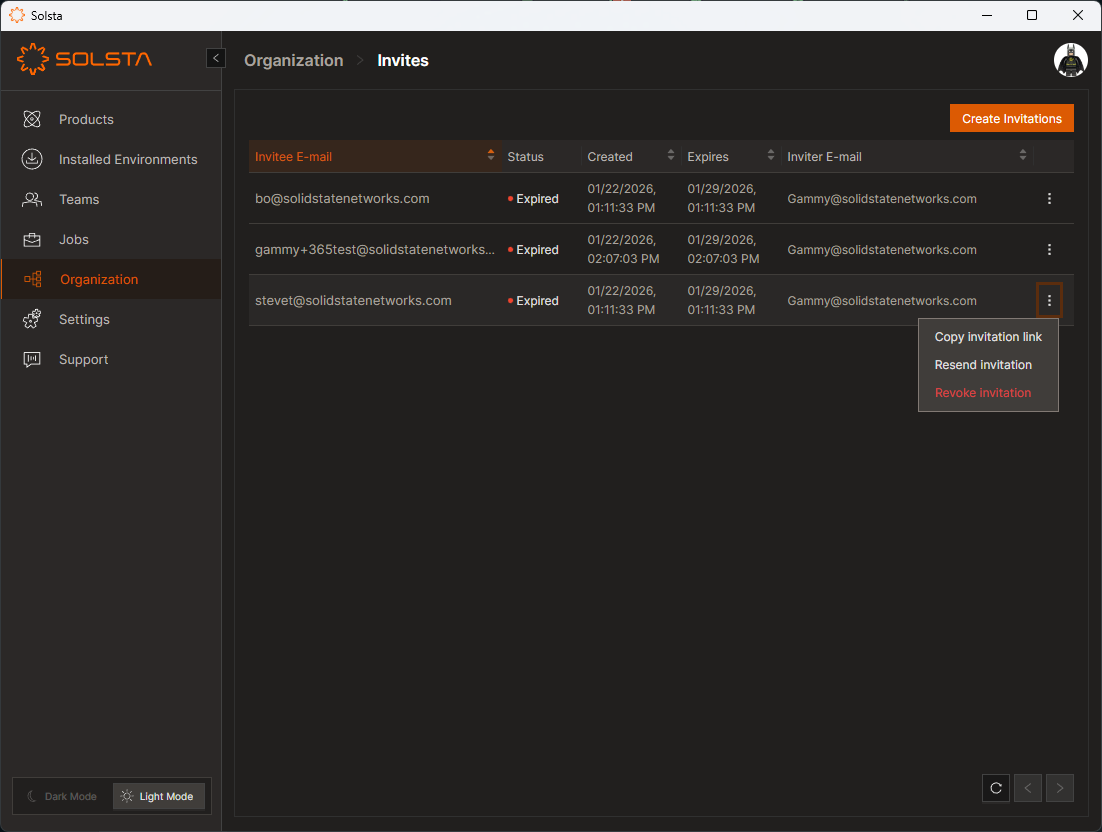The width and height of the screenshot is (1102, 832).
Task: Click the Support chat icon
Action: coord(32,360)
